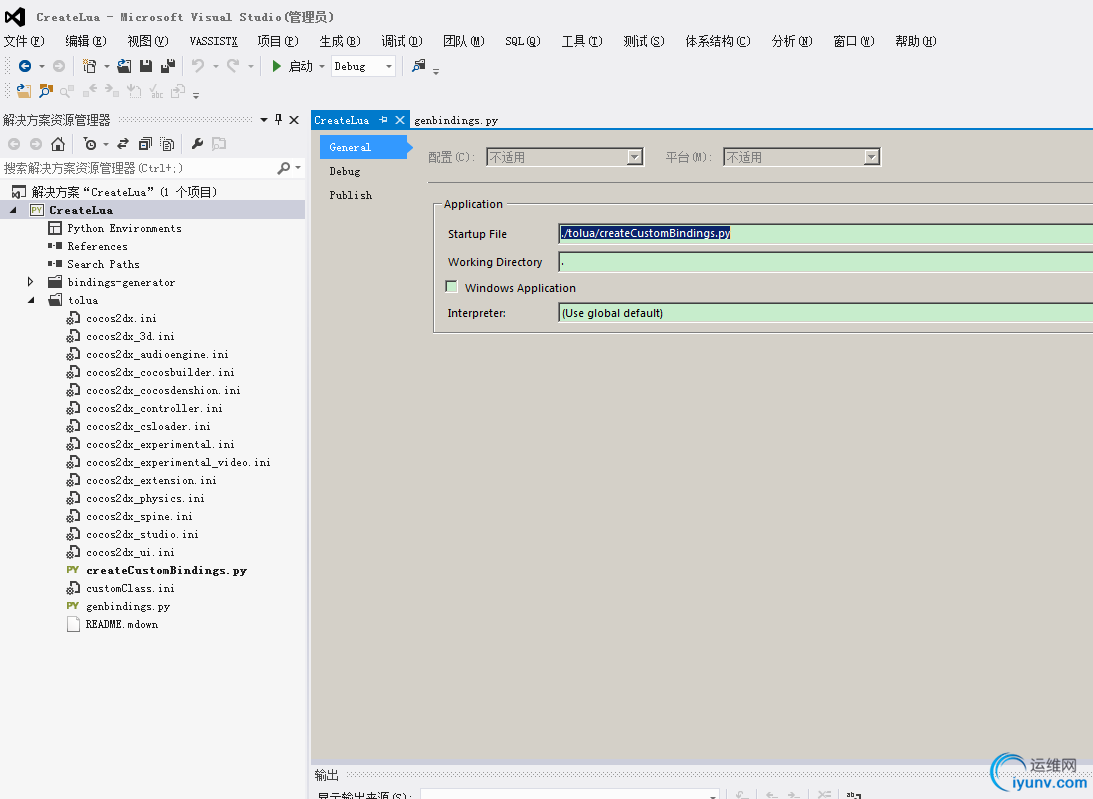Open the pending changes filter dropdown arrow

pyautogui.click(x=106, y=144)
